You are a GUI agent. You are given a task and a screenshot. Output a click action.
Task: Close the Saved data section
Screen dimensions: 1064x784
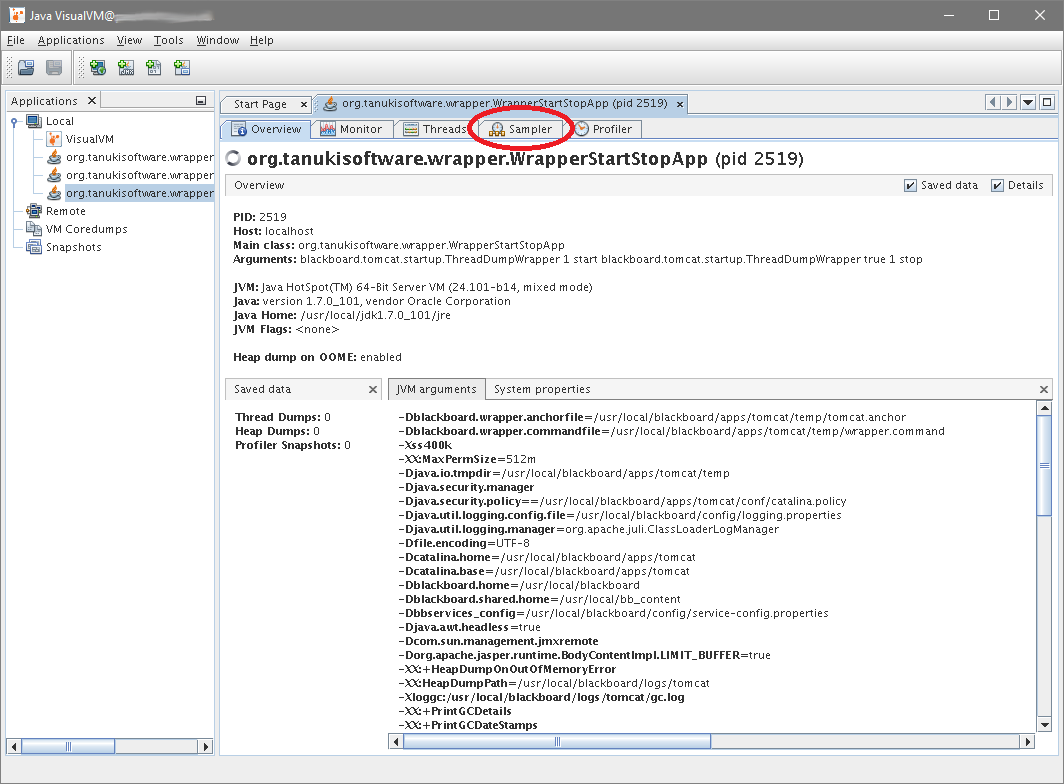click(373, 389)
